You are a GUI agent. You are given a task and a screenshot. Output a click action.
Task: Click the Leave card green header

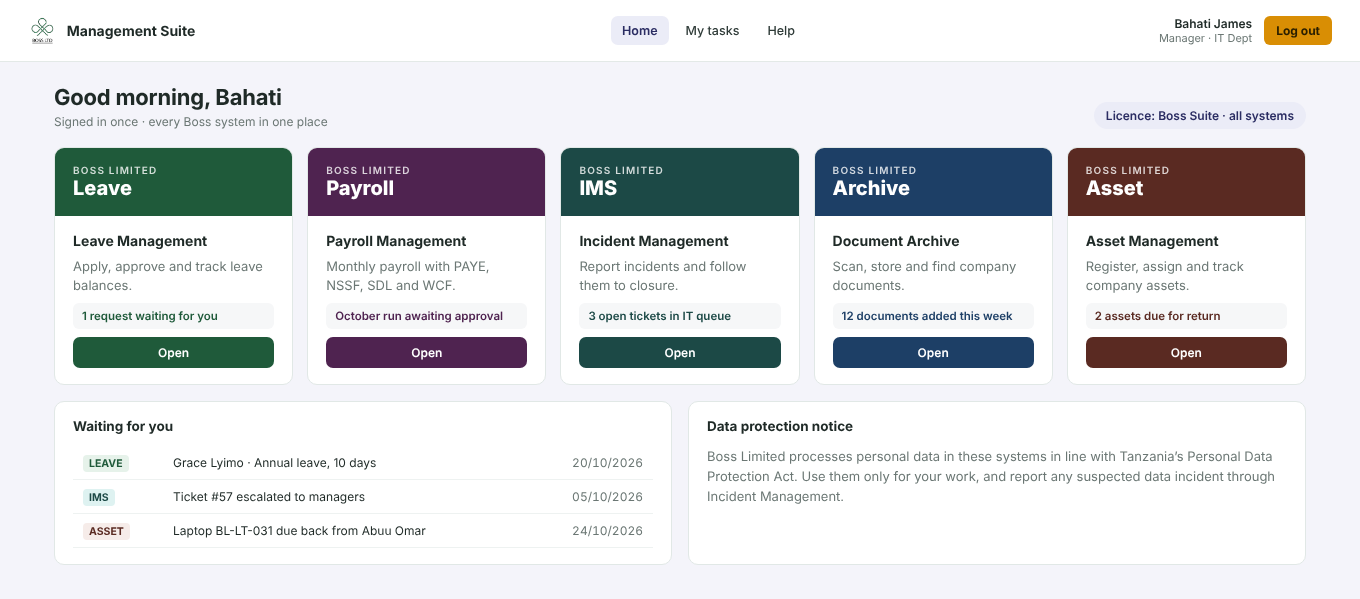173,182
